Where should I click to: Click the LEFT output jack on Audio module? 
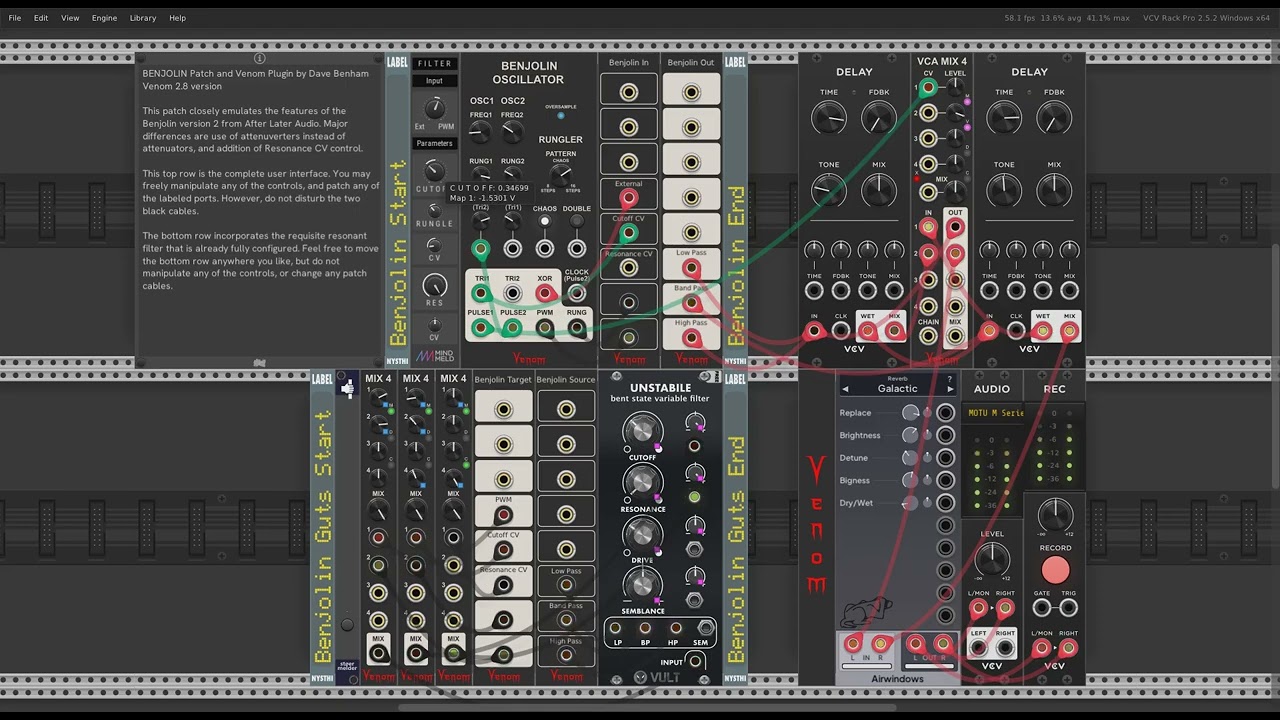click(979, 648)
